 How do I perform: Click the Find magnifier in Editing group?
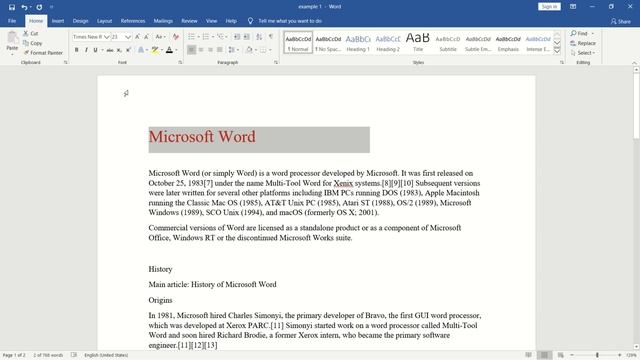coord(573,33)
